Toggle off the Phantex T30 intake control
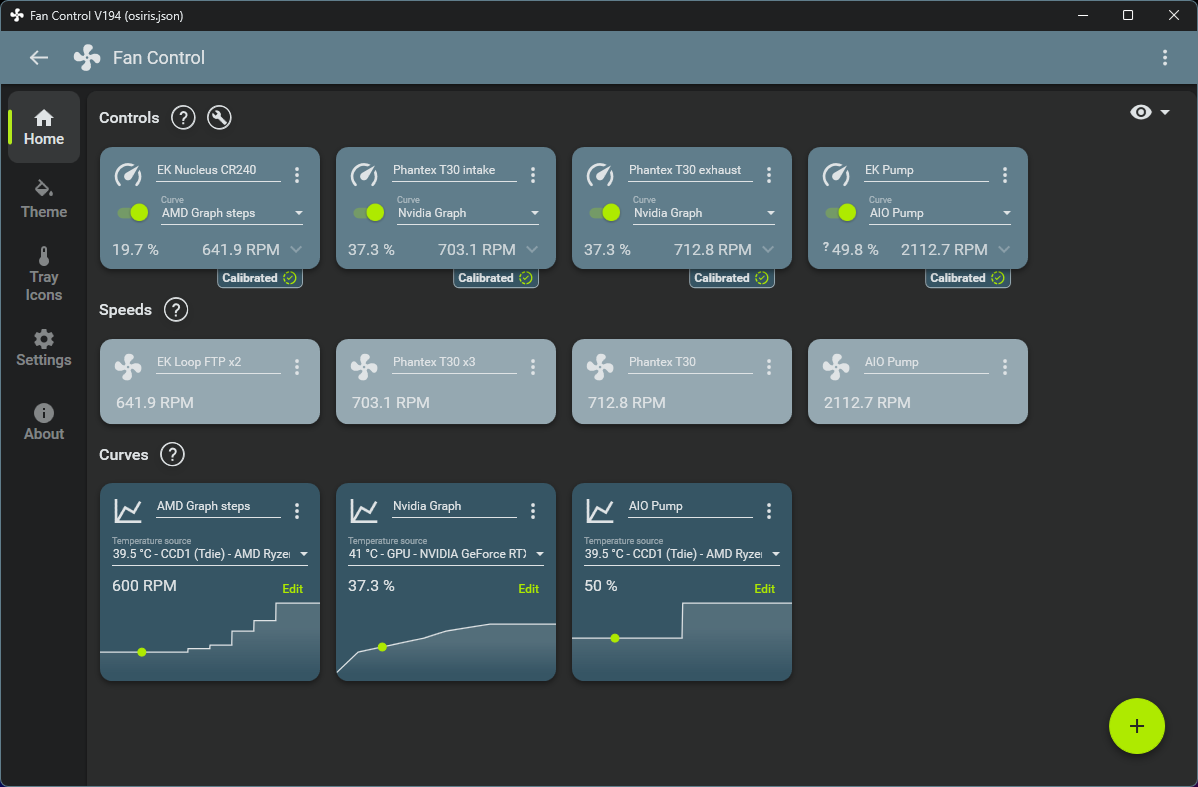Screen dimensions: 1198x787 369,212
